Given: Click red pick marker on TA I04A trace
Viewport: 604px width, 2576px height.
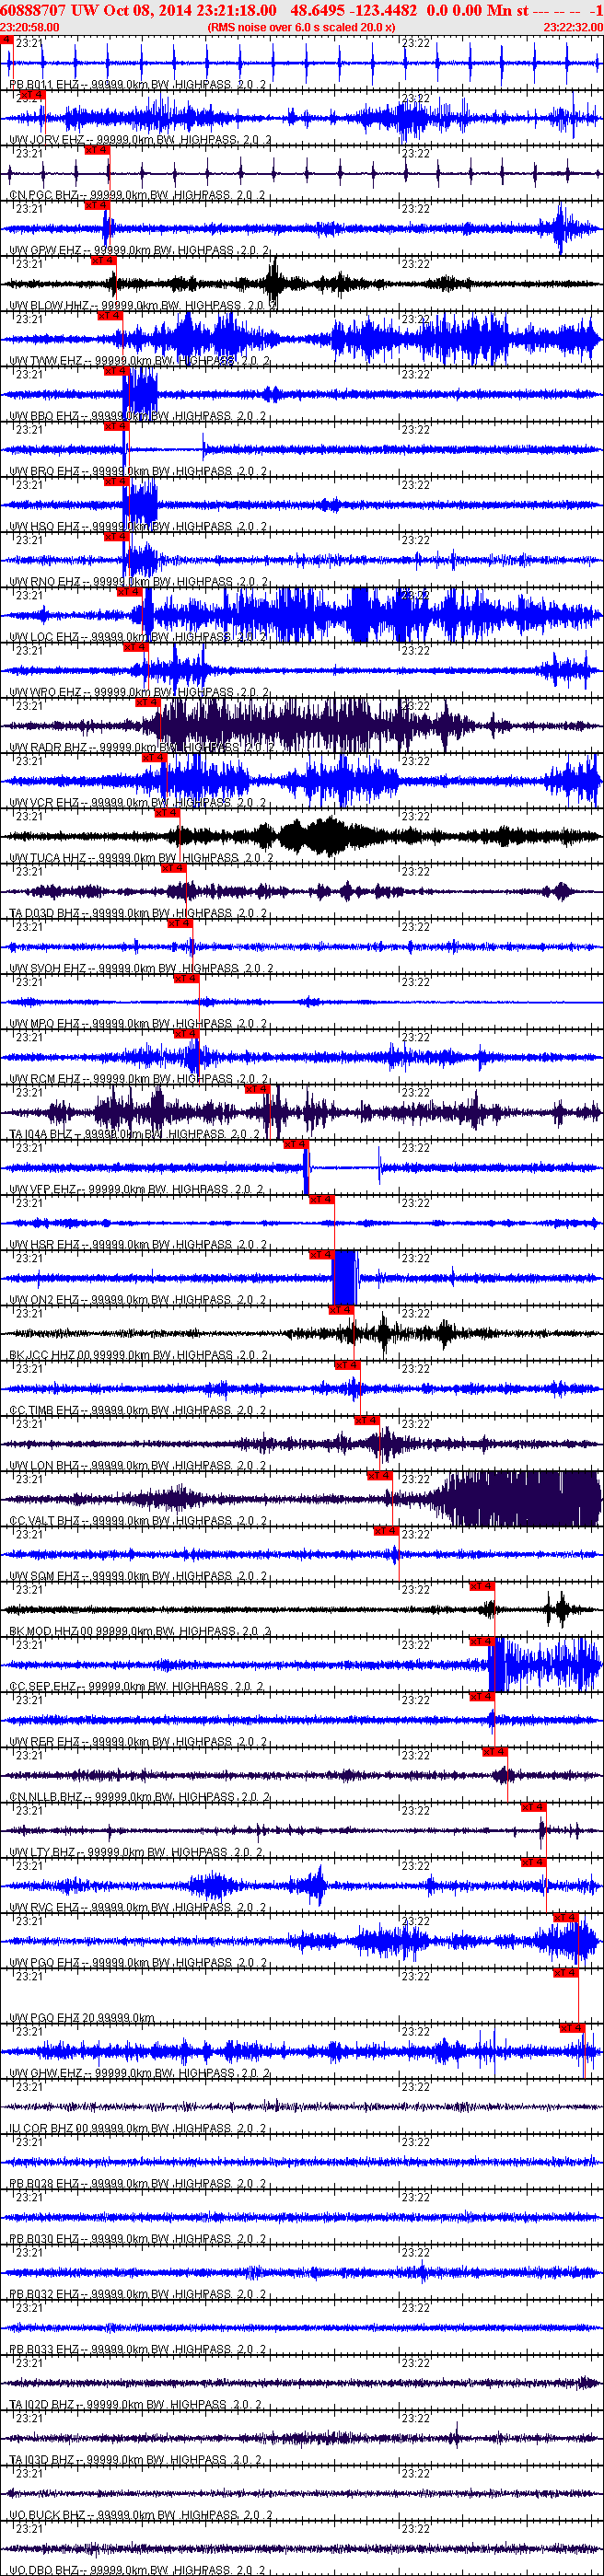Looking at the screenshot, I should 257,1089.
